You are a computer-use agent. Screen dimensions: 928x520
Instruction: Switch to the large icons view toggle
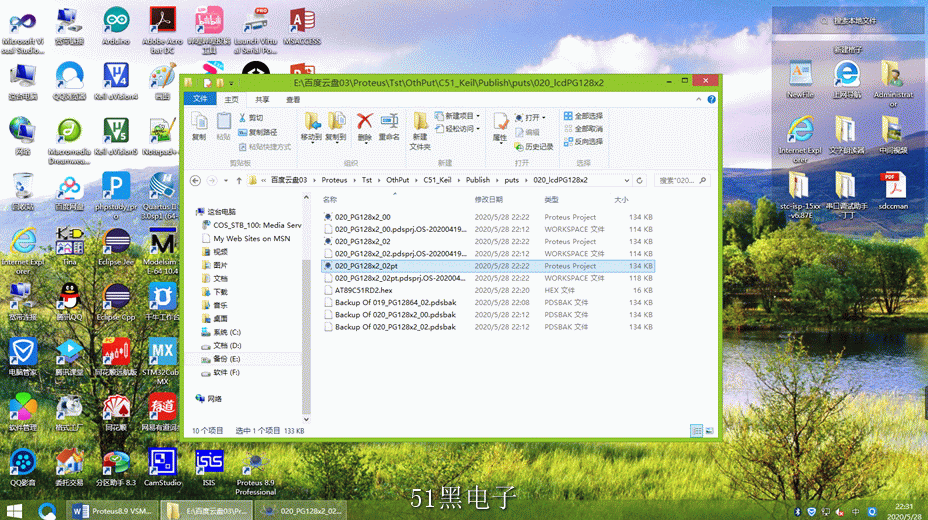[710, 431]
